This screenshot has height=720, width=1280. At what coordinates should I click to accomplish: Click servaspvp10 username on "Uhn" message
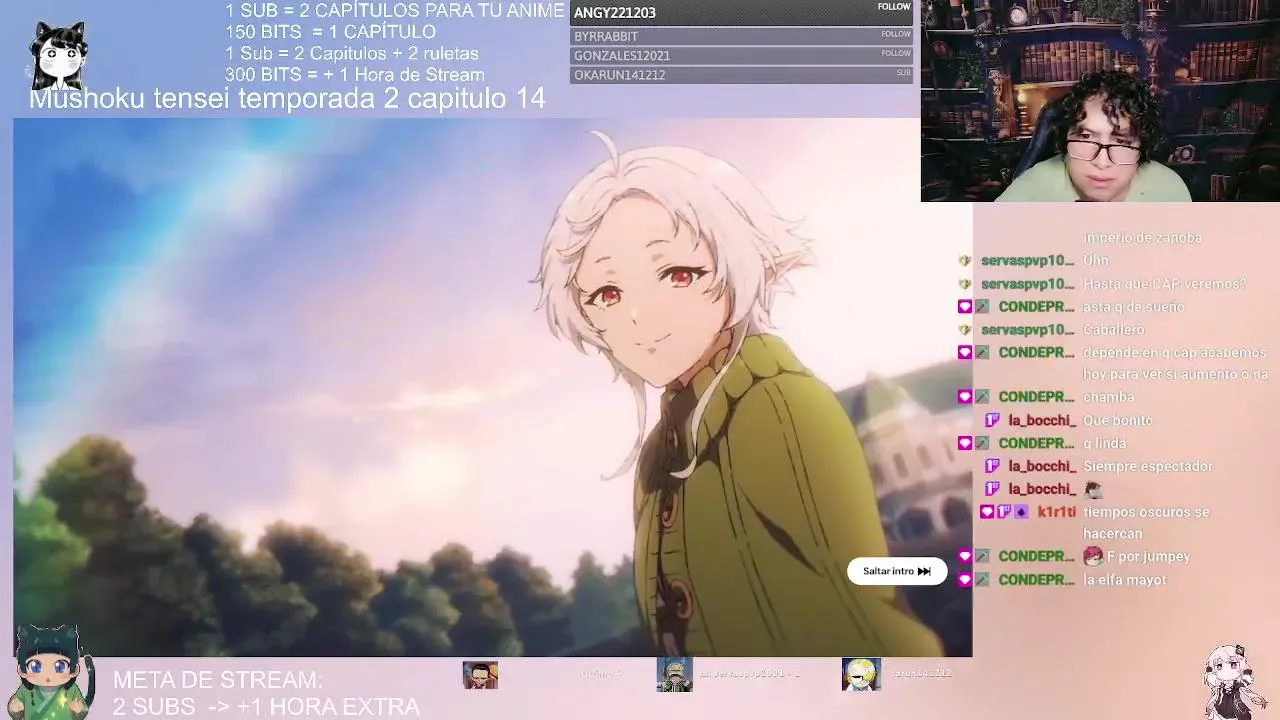point(1027,261)
